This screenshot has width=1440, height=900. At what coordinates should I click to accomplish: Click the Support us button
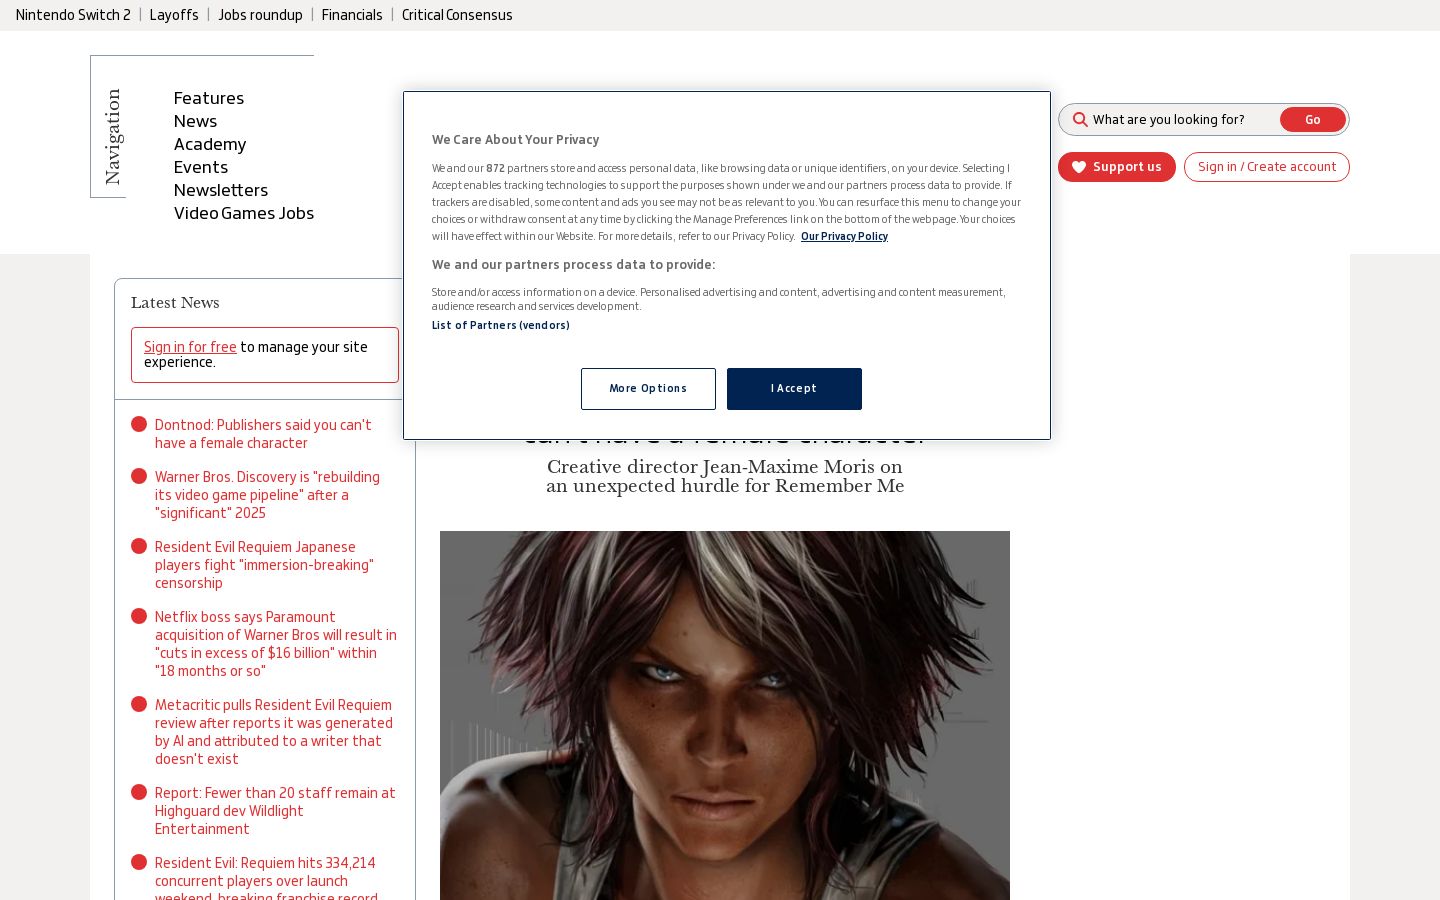[x=1117, y=167]
